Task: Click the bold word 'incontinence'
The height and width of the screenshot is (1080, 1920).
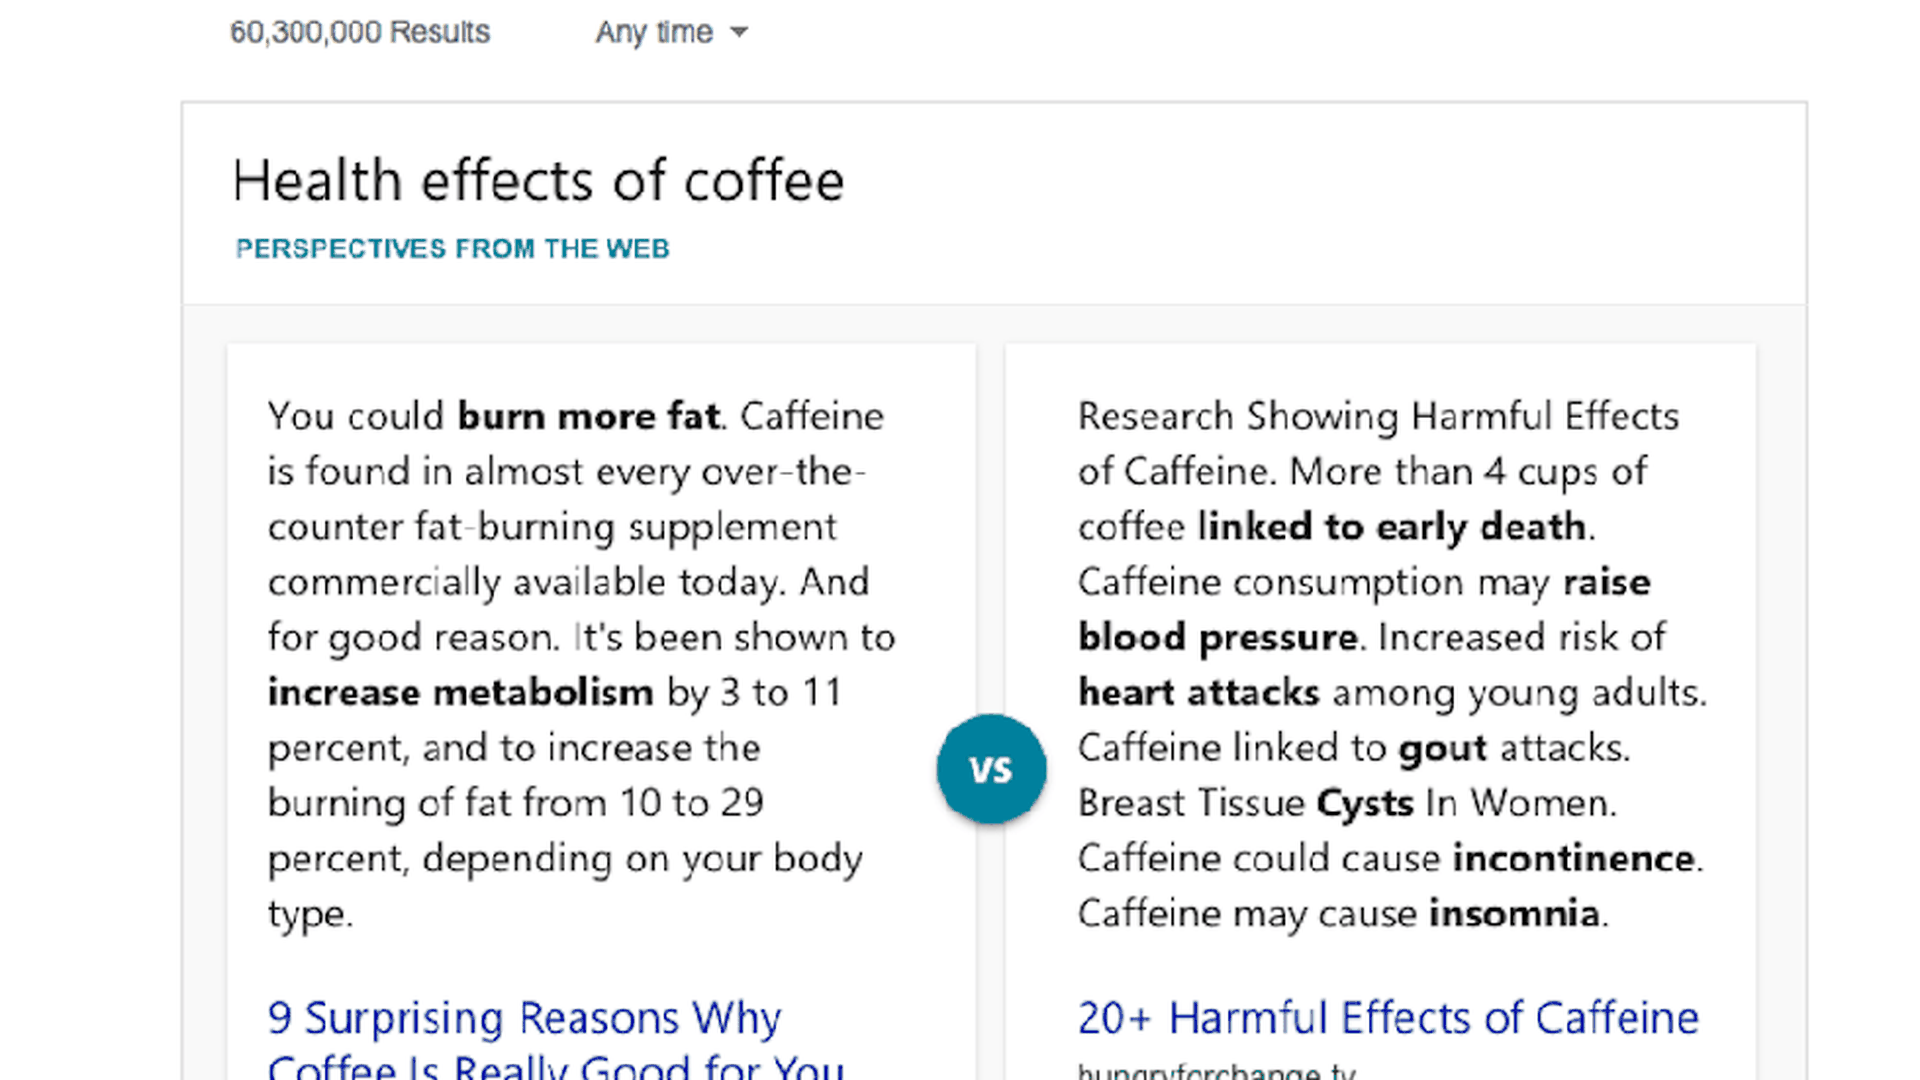Action: tap(1572, 858)
